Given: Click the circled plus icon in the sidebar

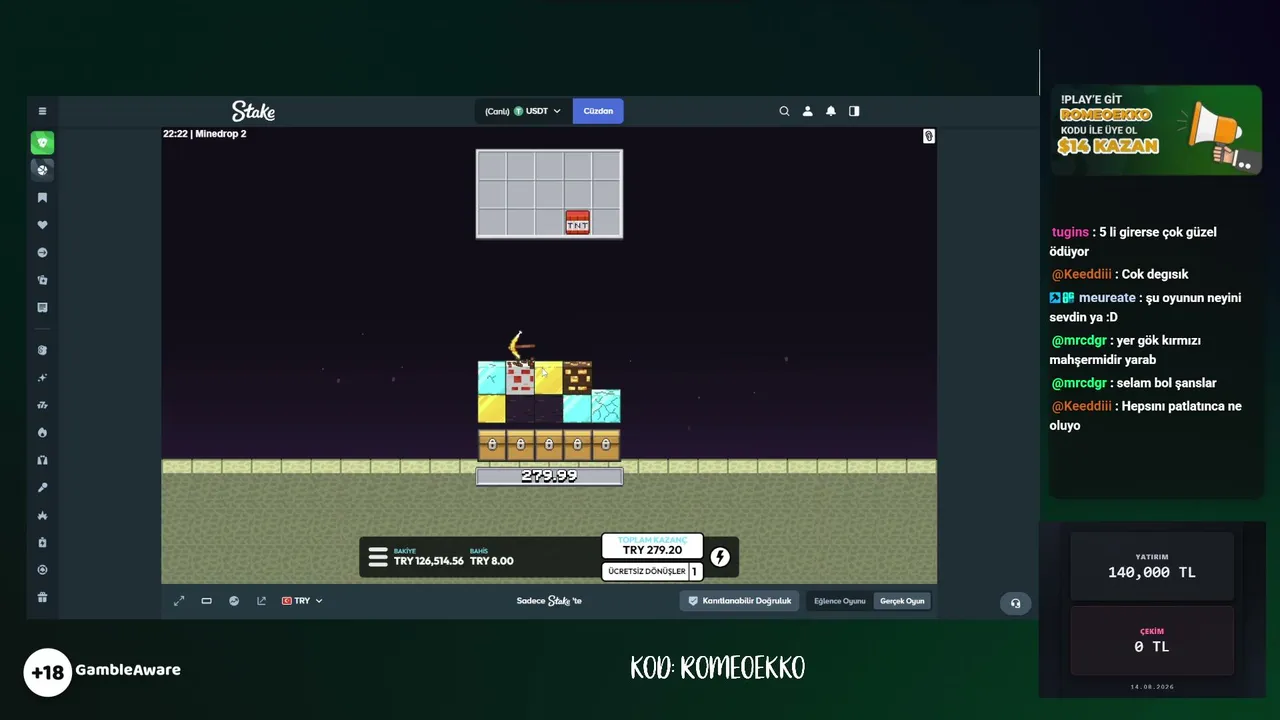Looking at the screenshot, I should tap(42, 570).
